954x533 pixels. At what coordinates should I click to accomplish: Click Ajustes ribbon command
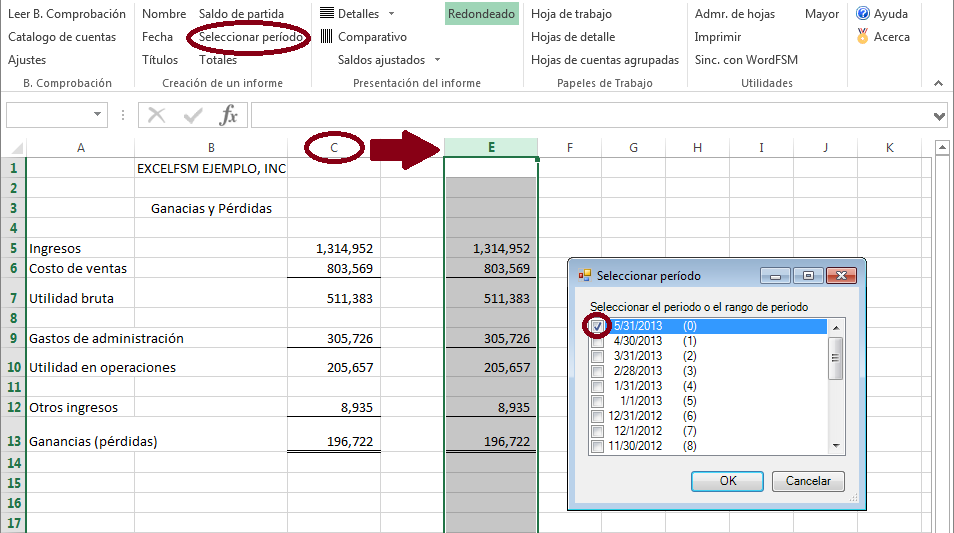click(x=27, y=60)
